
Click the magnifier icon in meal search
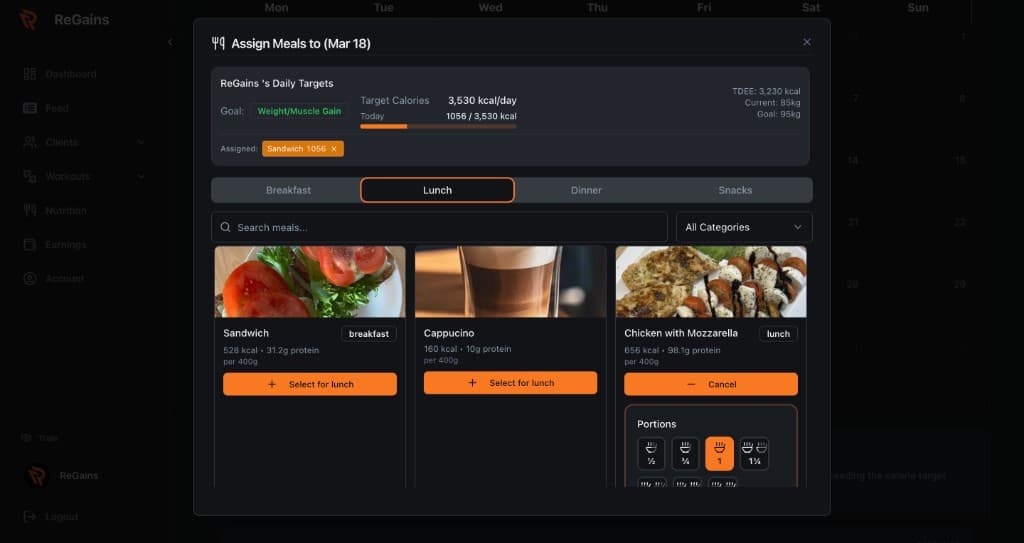(x=226, y=228)
